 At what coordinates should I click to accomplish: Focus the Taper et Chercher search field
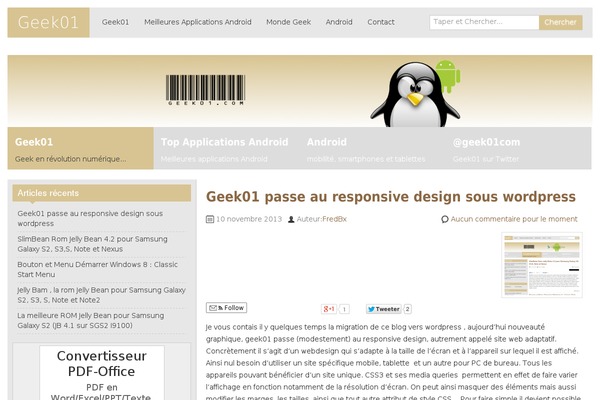(484, 22)
